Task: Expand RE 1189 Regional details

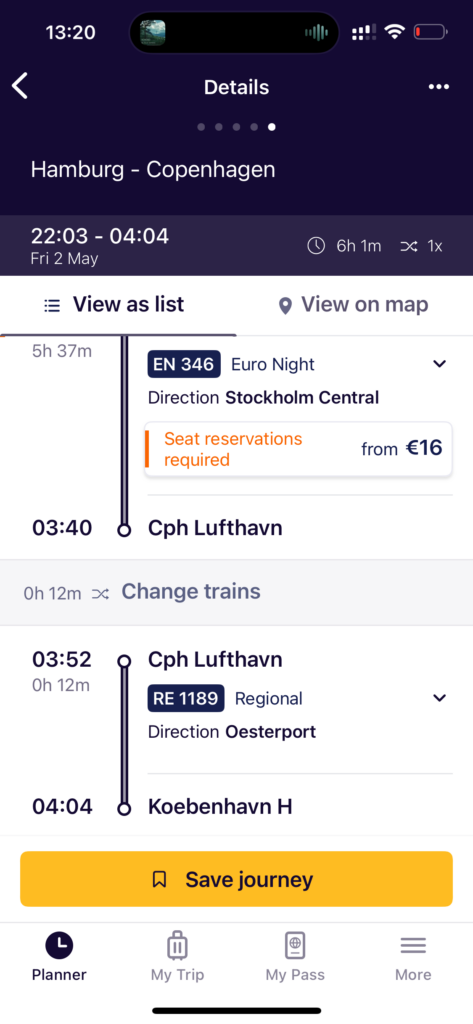Action: pyautogui.click(x=440, y=698)
